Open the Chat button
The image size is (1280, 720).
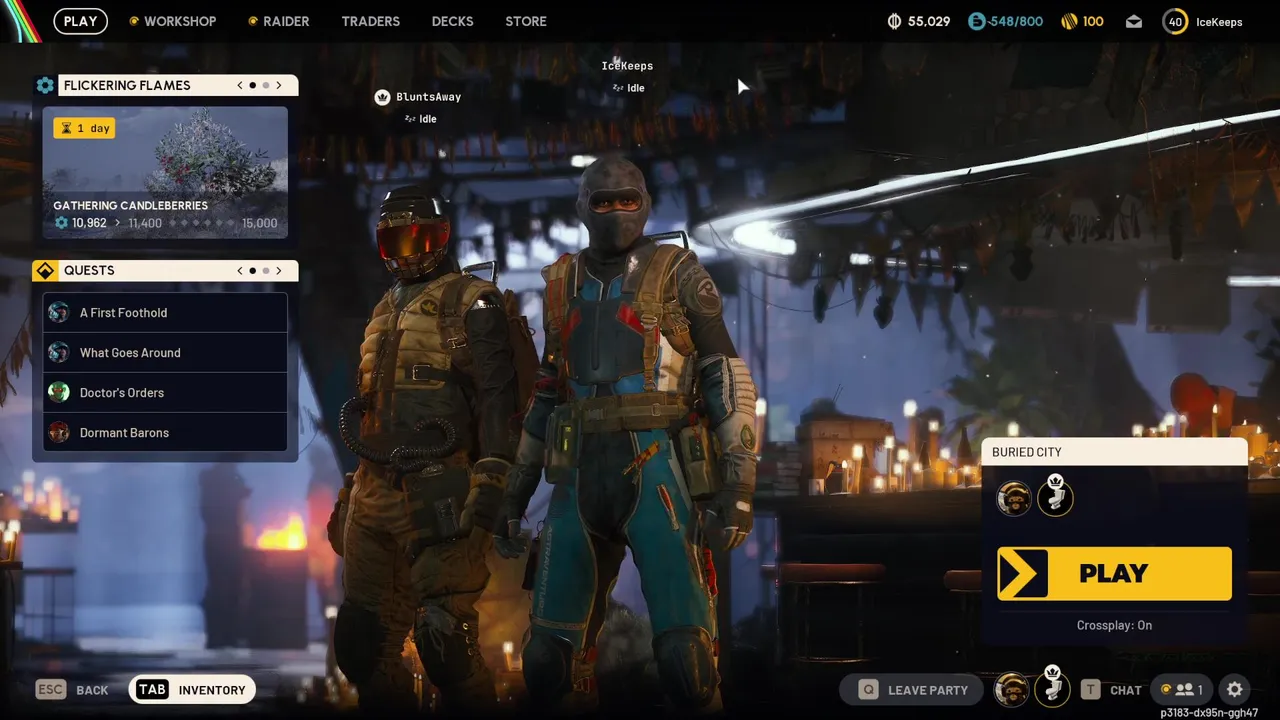click(x=1110, y=689)
